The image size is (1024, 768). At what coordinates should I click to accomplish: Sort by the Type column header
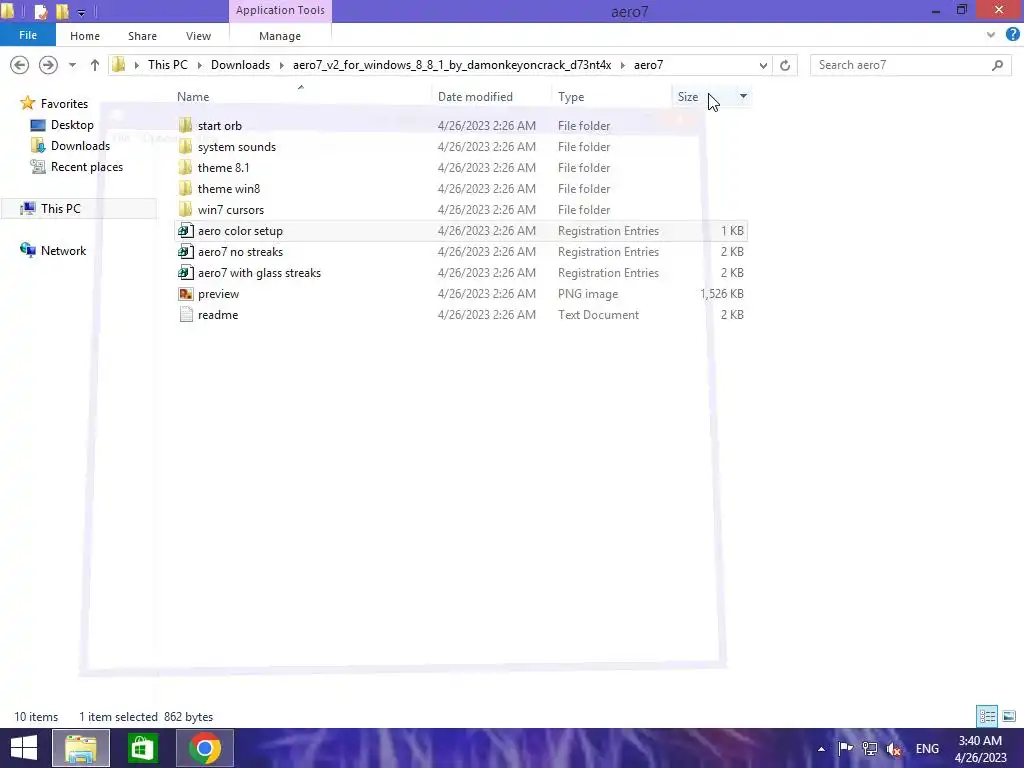pyautogui.click(x=571, y=97)
